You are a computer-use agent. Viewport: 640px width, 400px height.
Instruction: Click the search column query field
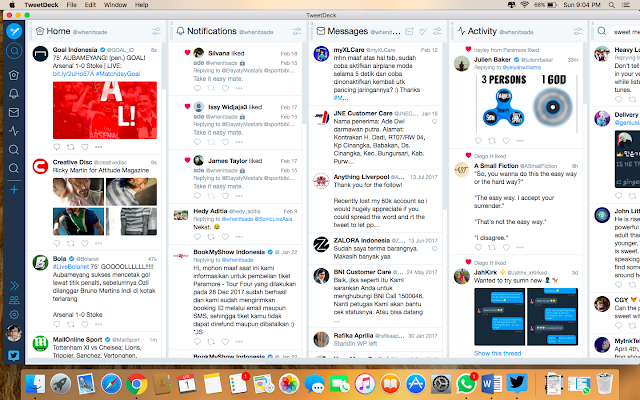[x=624, y=31]
